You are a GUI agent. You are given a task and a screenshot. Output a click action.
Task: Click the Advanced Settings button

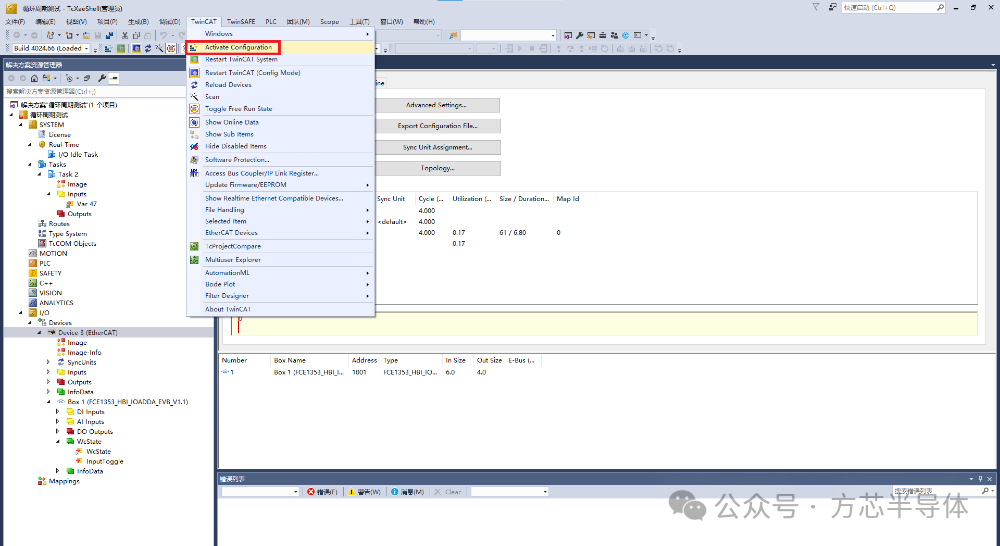[436, 105]
